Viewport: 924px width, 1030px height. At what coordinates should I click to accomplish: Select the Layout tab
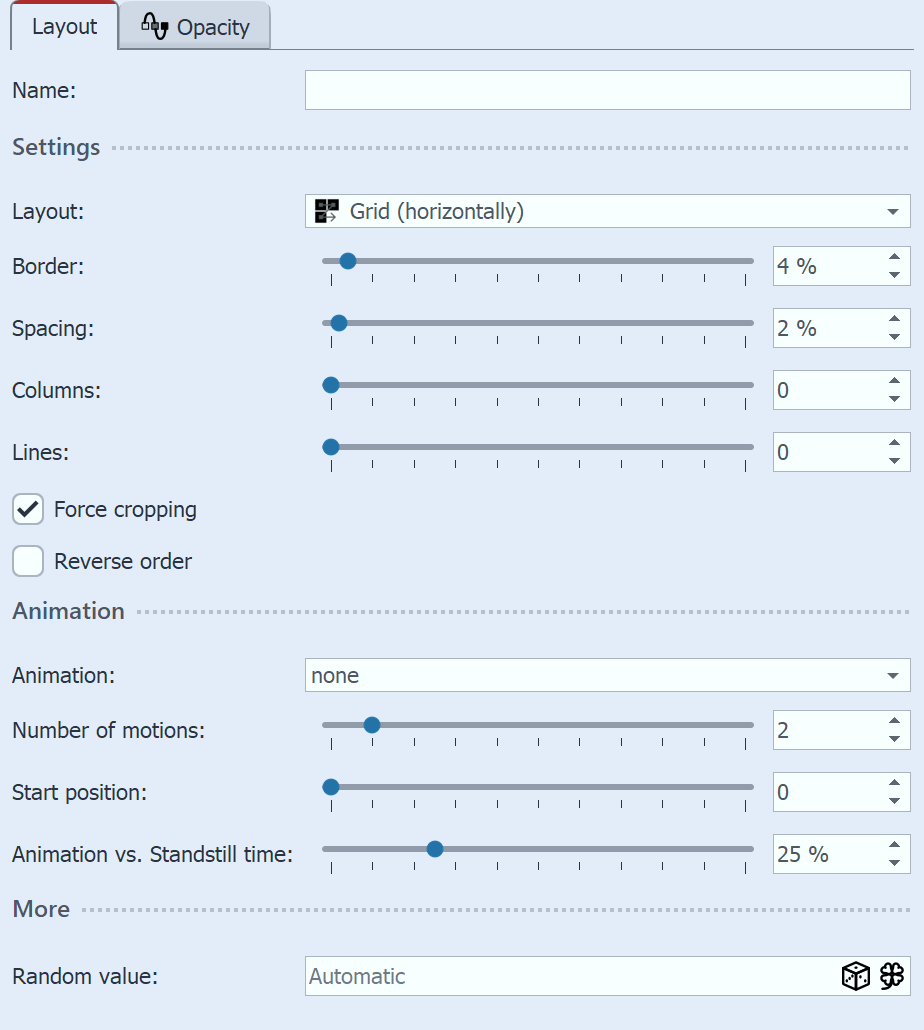(x=64, y=26)
